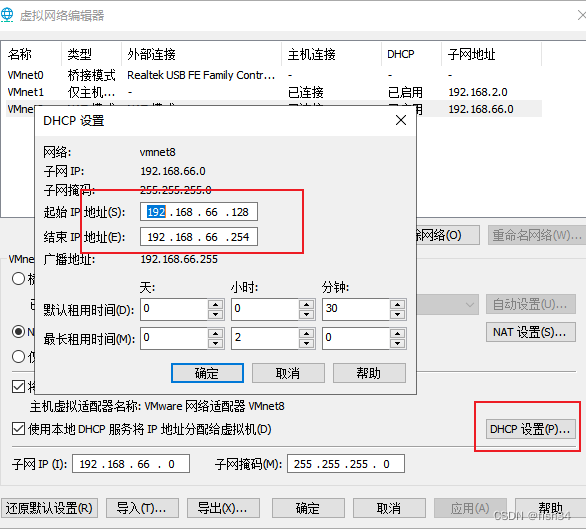Click the 外部连接 column header
The height and width of the screenshot is (530, 586).
tap(201, 54)
